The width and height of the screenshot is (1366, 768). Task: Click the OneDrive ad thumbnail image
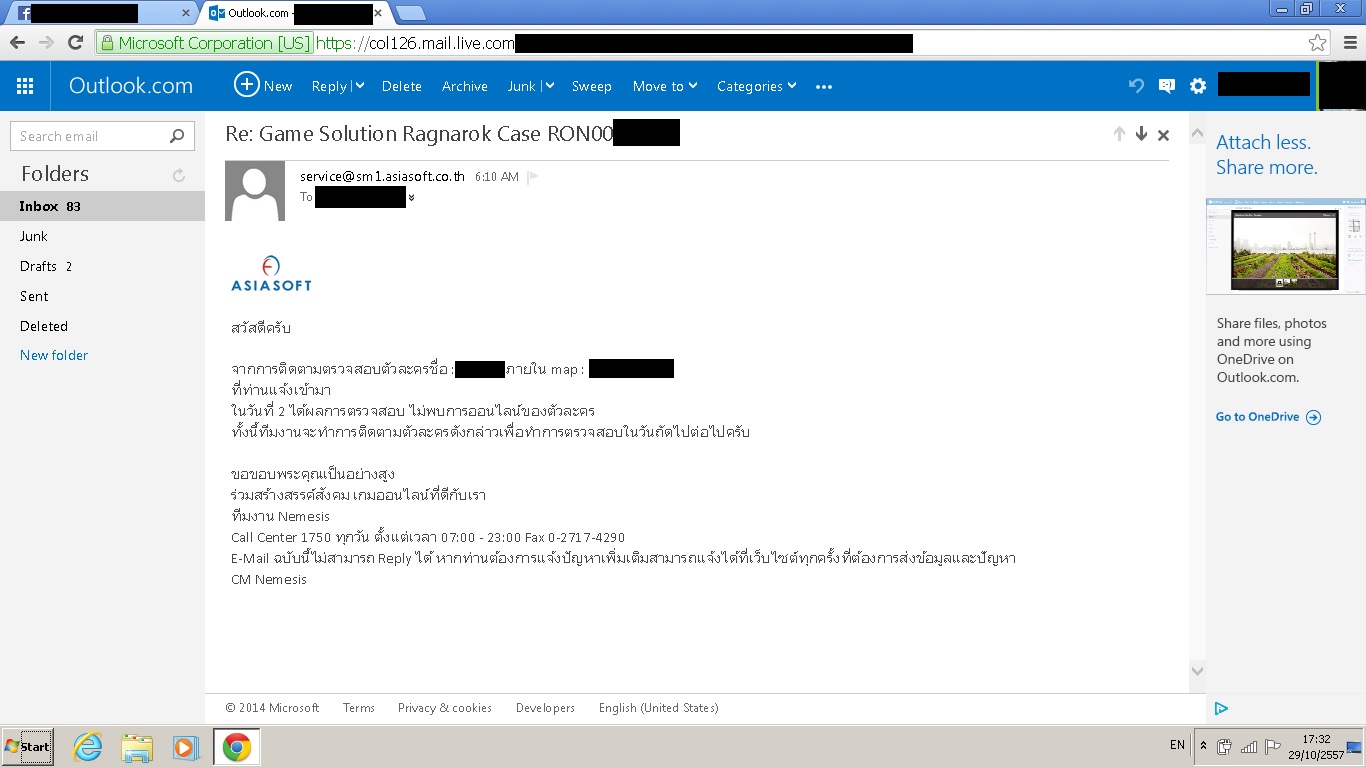(1285, 245)
